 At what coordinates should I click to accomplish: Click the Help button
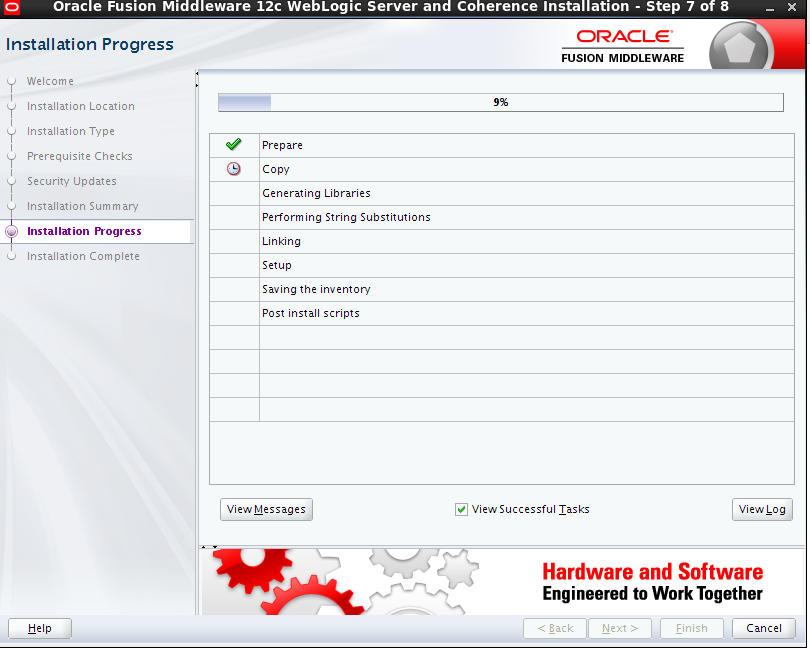point(40,628)
